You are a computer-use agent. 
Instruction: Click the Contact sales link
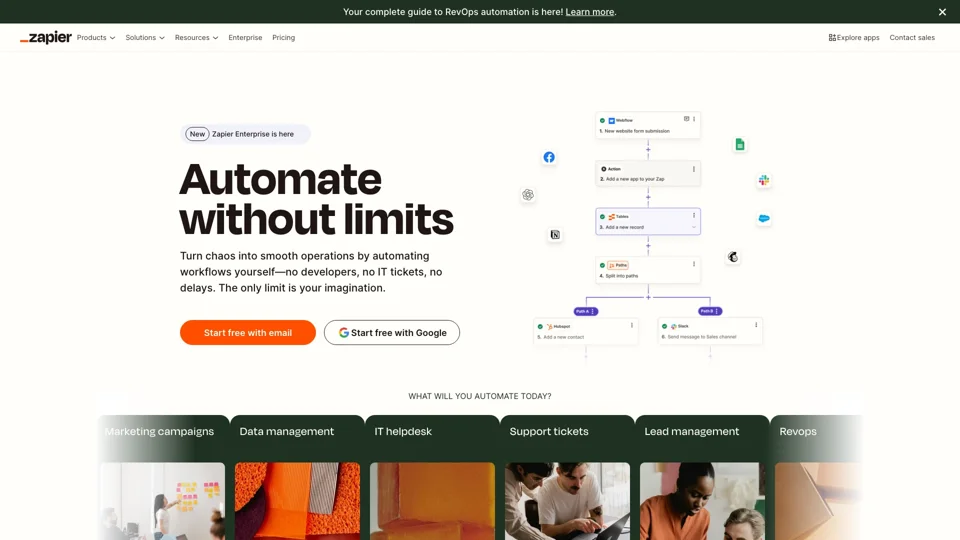[x=912, y=37]
